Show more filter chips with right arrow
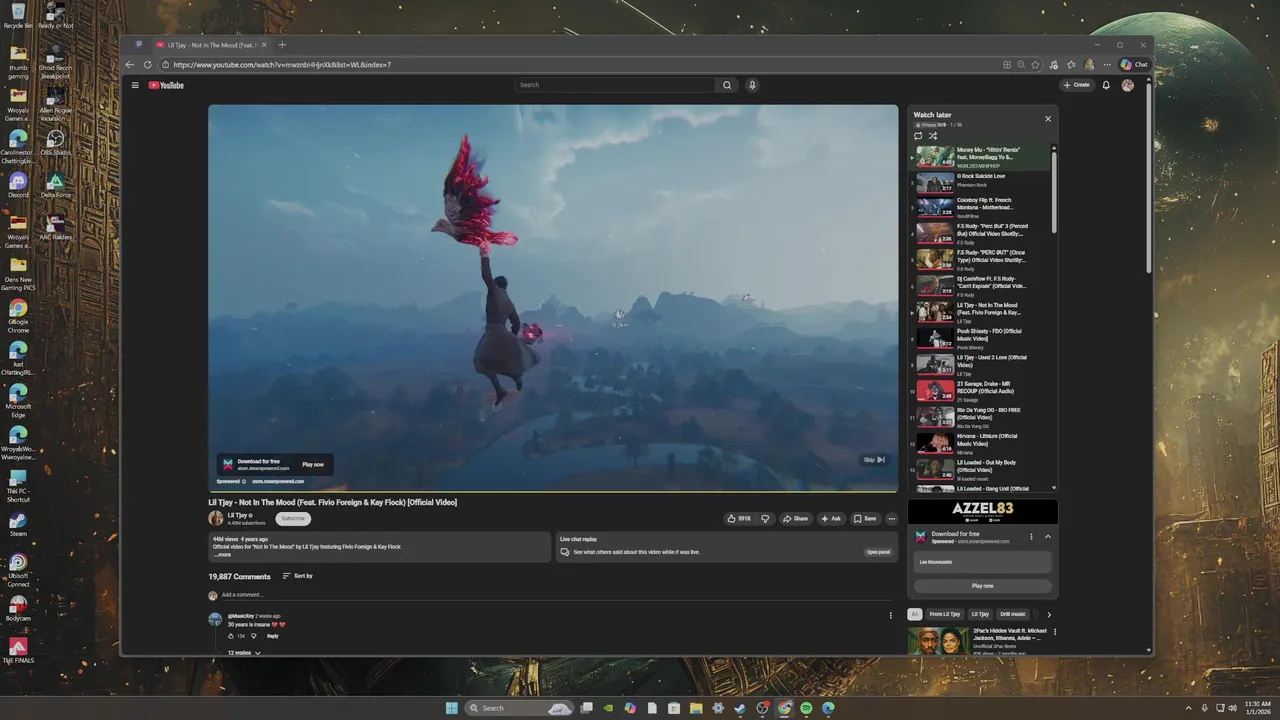The image size is (1280, 720). 1049,614
